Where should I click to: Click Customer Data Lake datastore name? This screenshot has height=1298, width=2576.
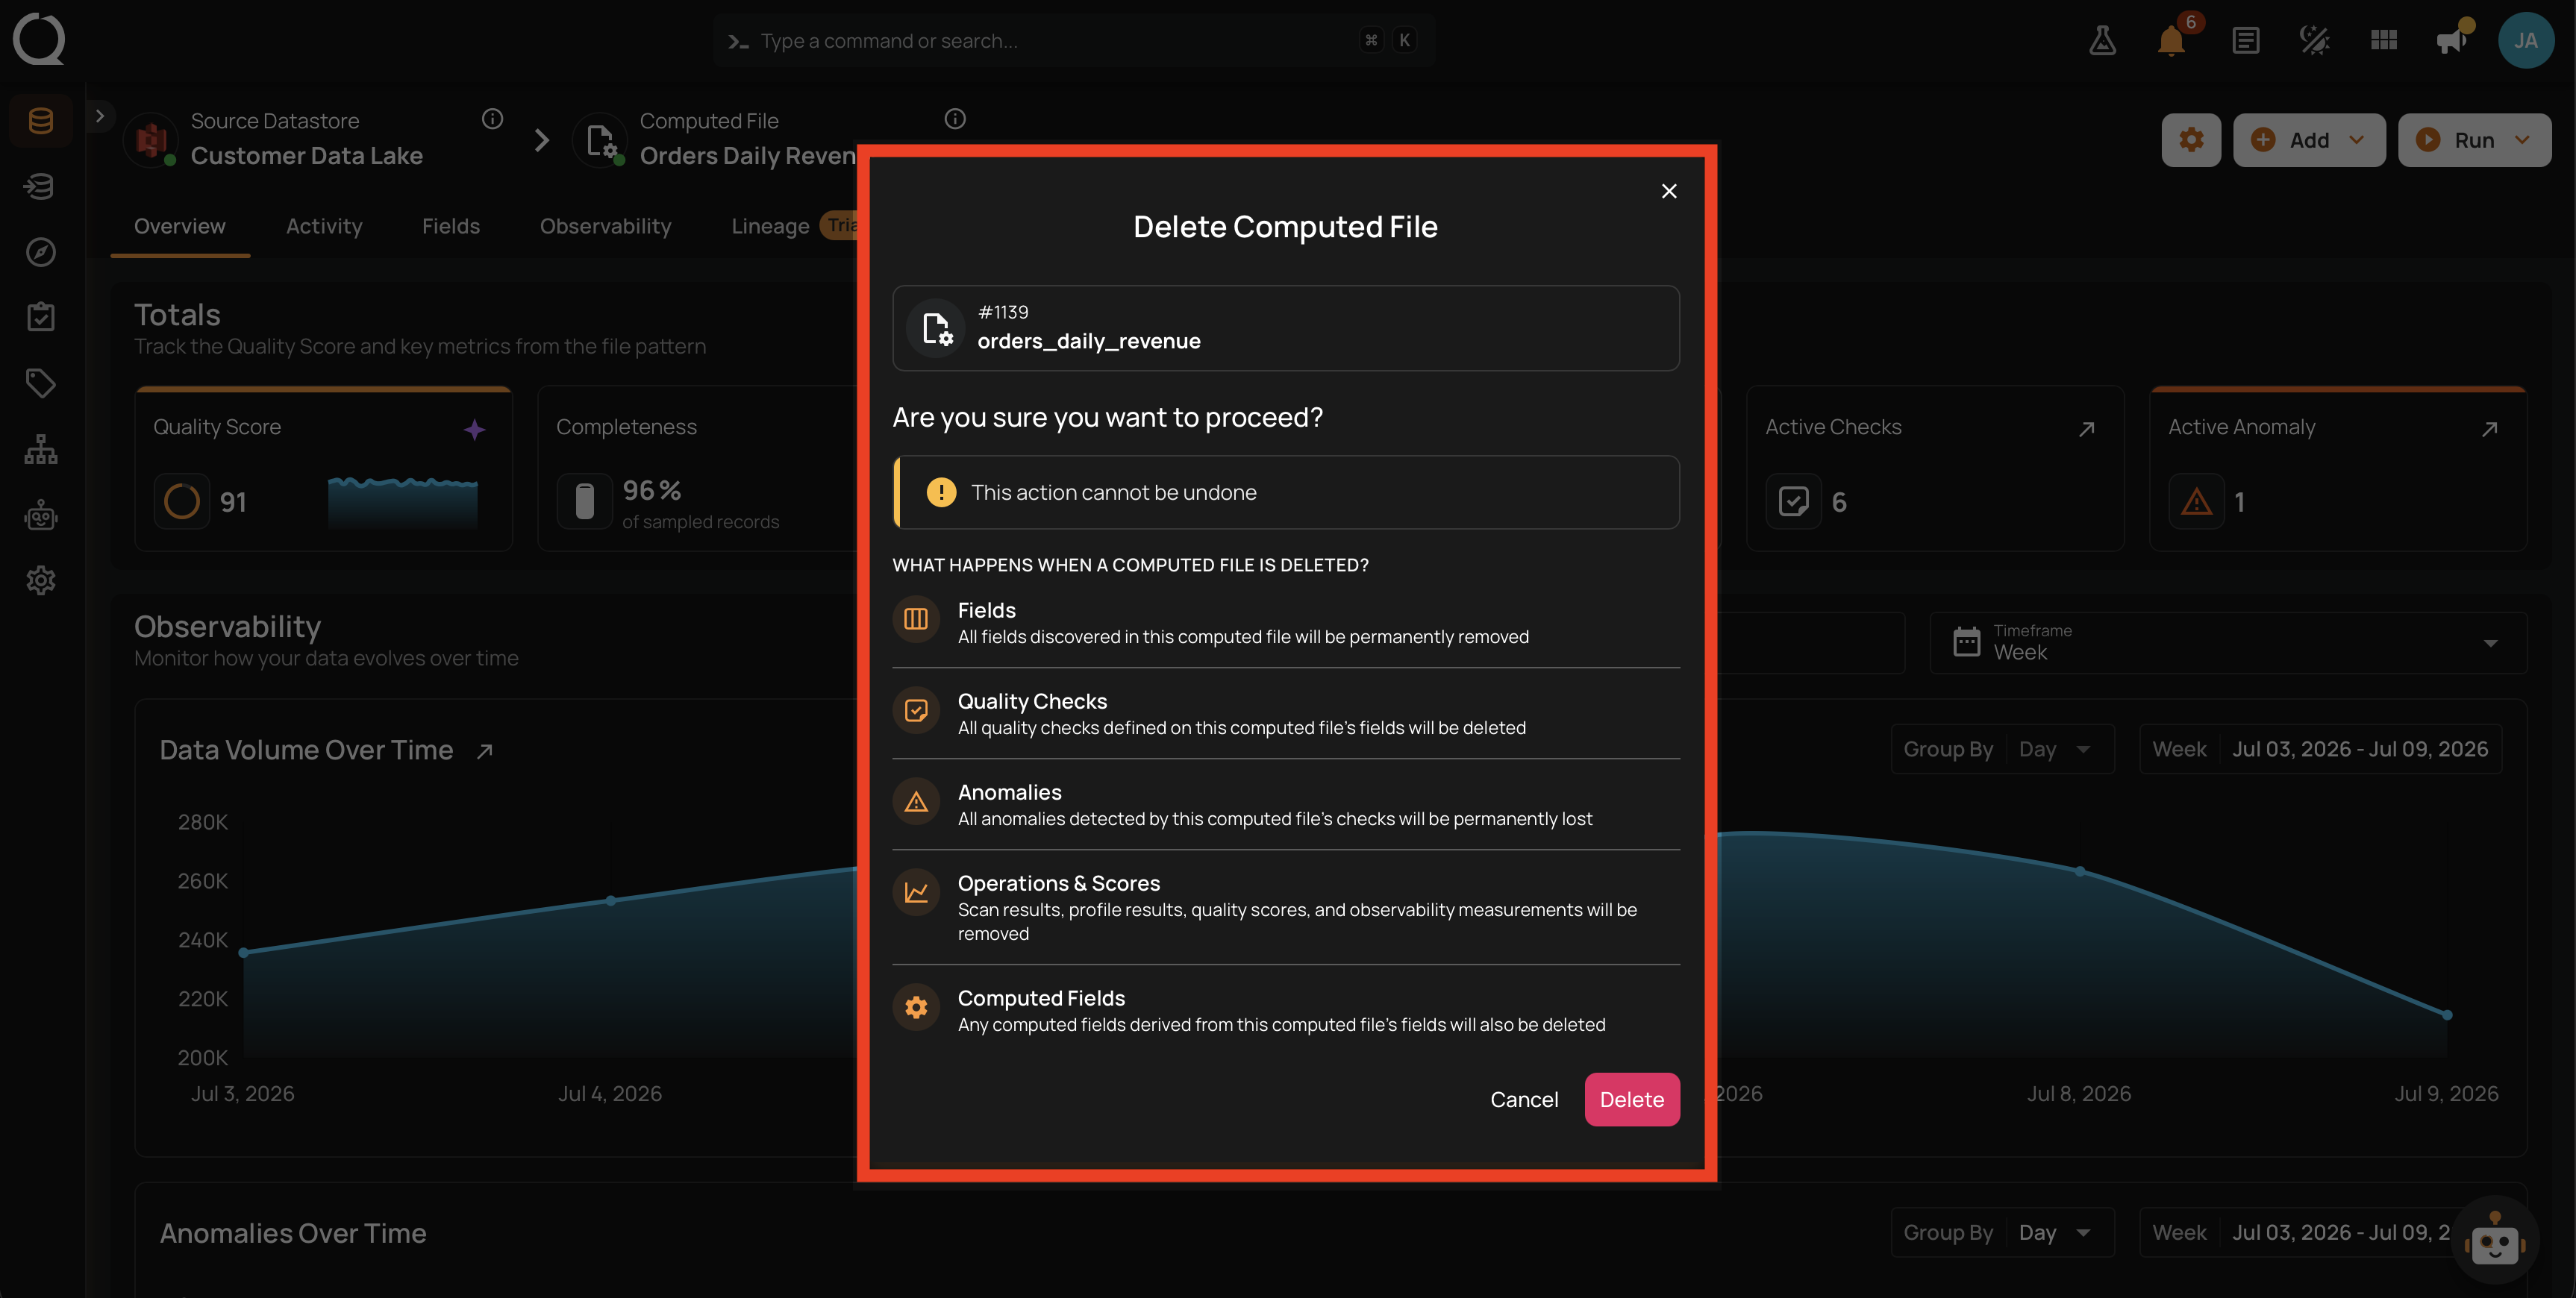click(306, 156)
